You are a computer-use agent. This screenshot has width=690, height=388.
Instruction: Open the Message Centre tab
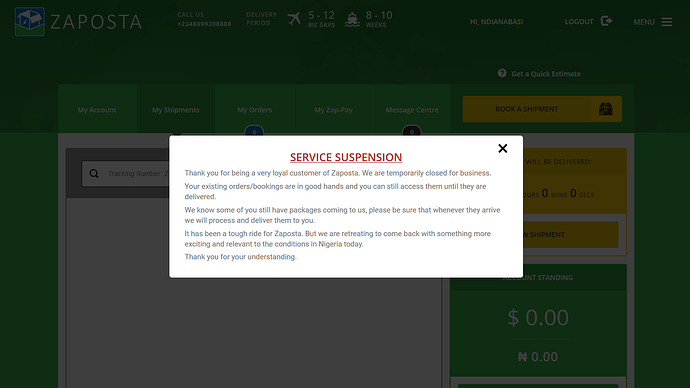pyautogui.click(x=412, y=110)
